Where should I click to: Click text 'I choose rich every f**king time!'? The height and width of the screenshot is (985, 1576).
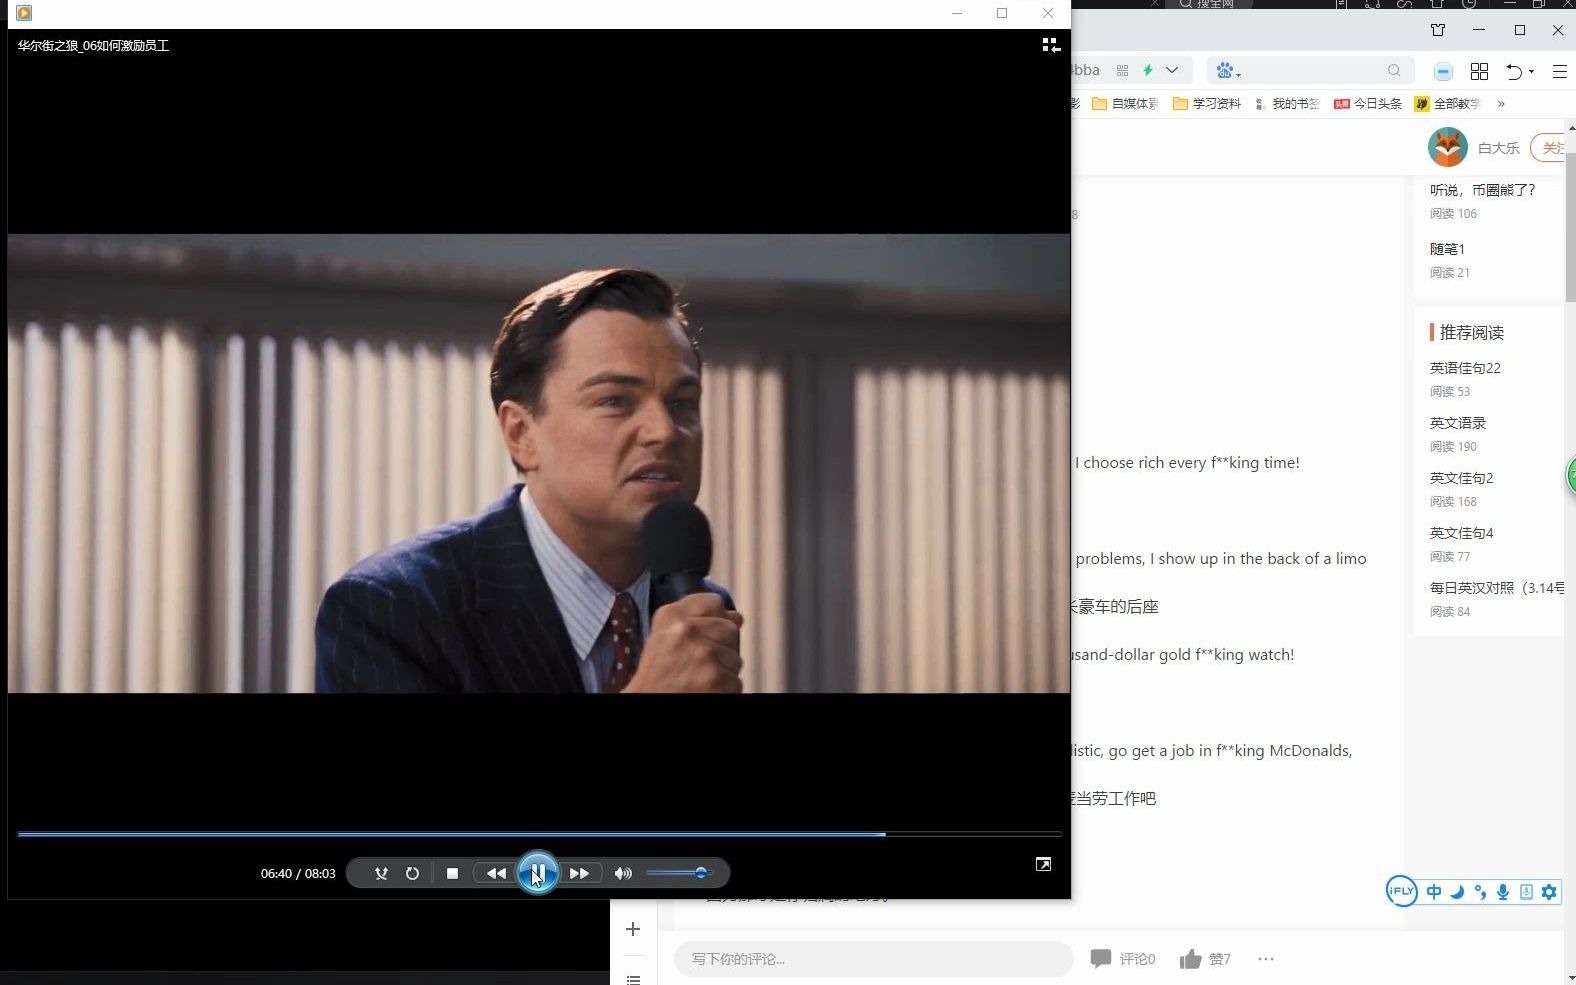tap(1187, 462)
